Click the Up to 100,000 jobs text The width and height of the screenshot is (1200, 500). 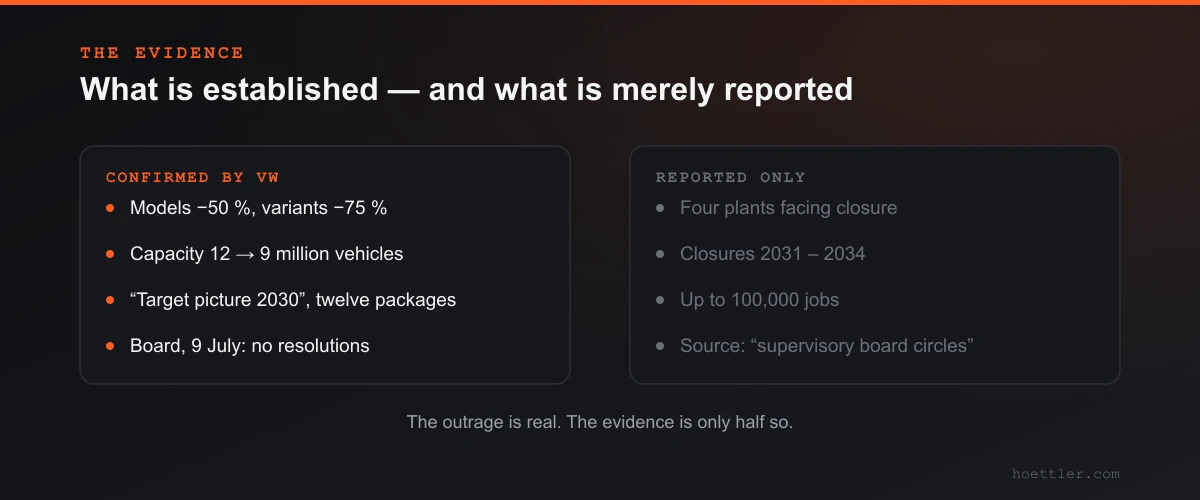pos(760,300)
